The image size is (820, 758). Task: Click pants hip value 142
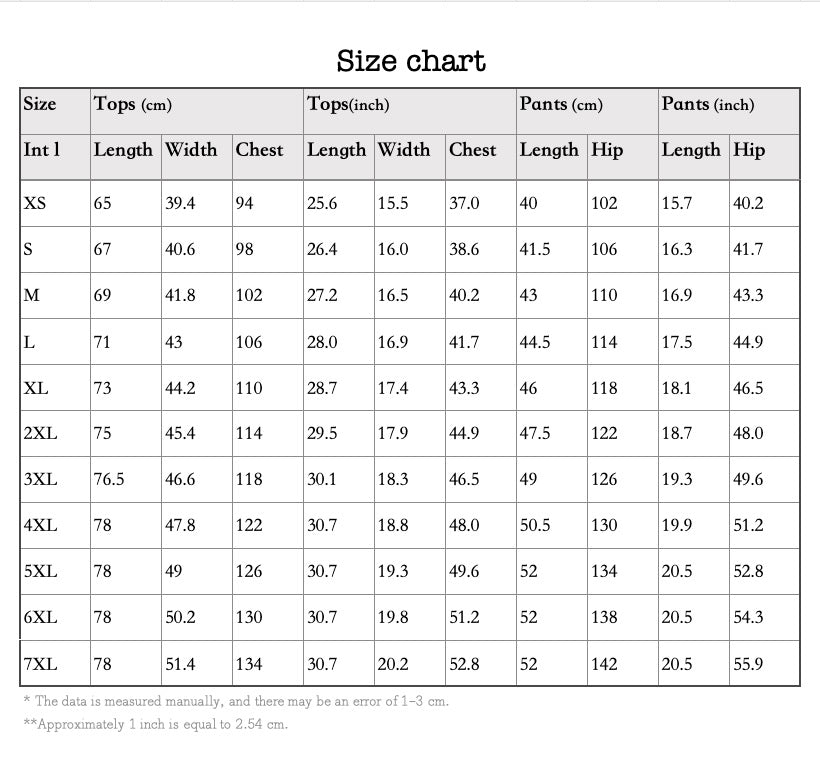pyautogui.click(x=604, y=664)
